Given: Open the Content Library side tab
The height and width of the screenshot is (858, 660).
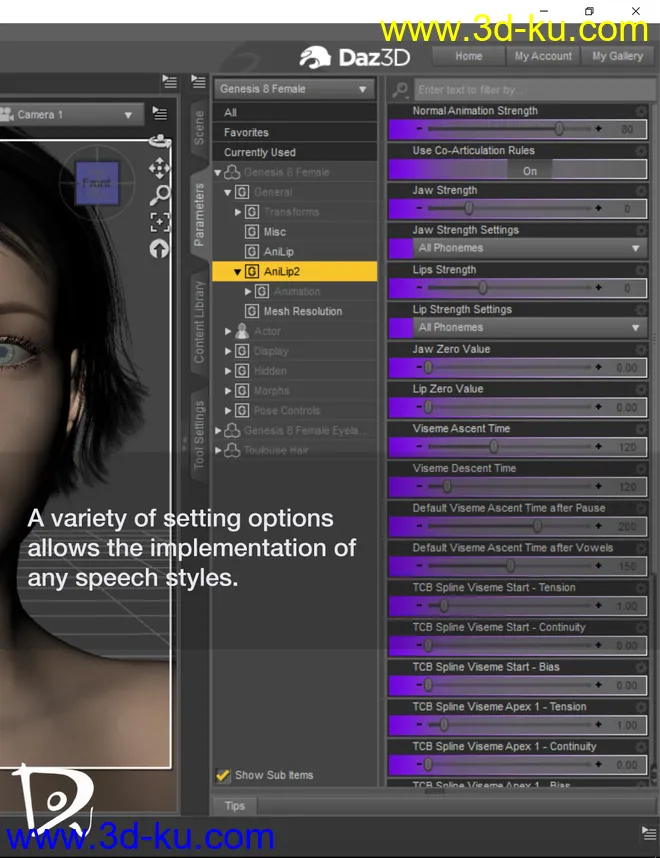Looking at the screenshot, I should point(199,322).
